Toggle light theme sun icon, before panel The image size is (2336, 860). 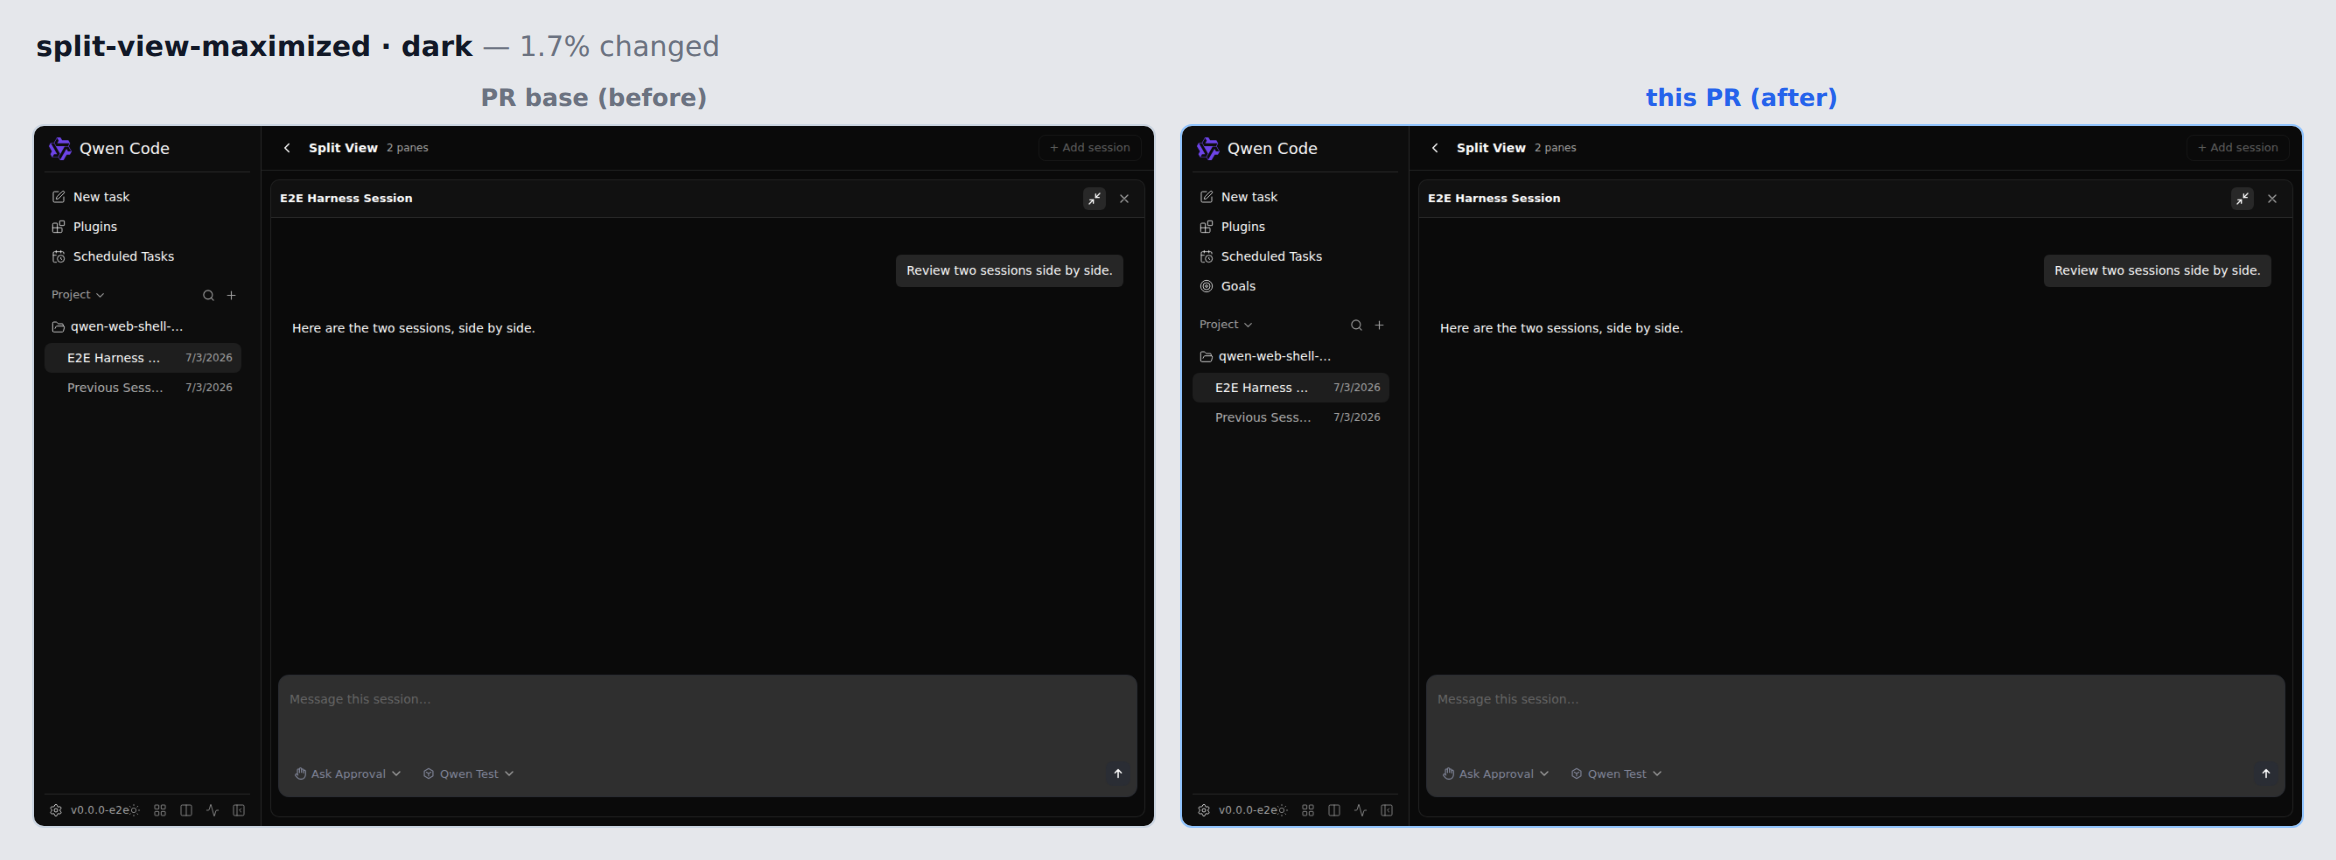134,810
